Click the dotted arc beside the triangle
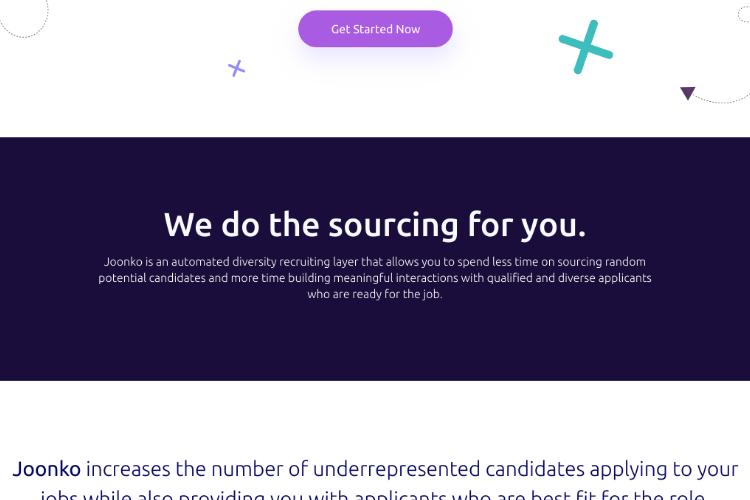Viewport: 750px width, 500px height. (x=723, y=98)
